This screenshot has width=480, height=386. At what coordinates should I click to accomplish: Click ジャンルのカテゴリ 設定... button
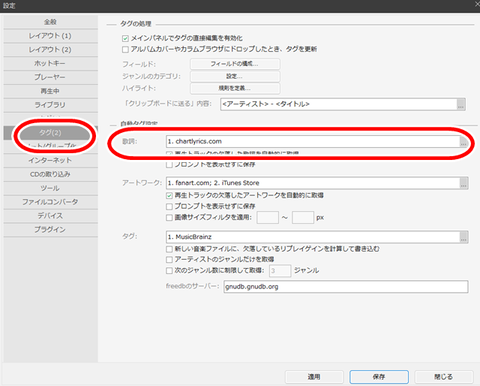pyautogui.click(x=235, y=76)
